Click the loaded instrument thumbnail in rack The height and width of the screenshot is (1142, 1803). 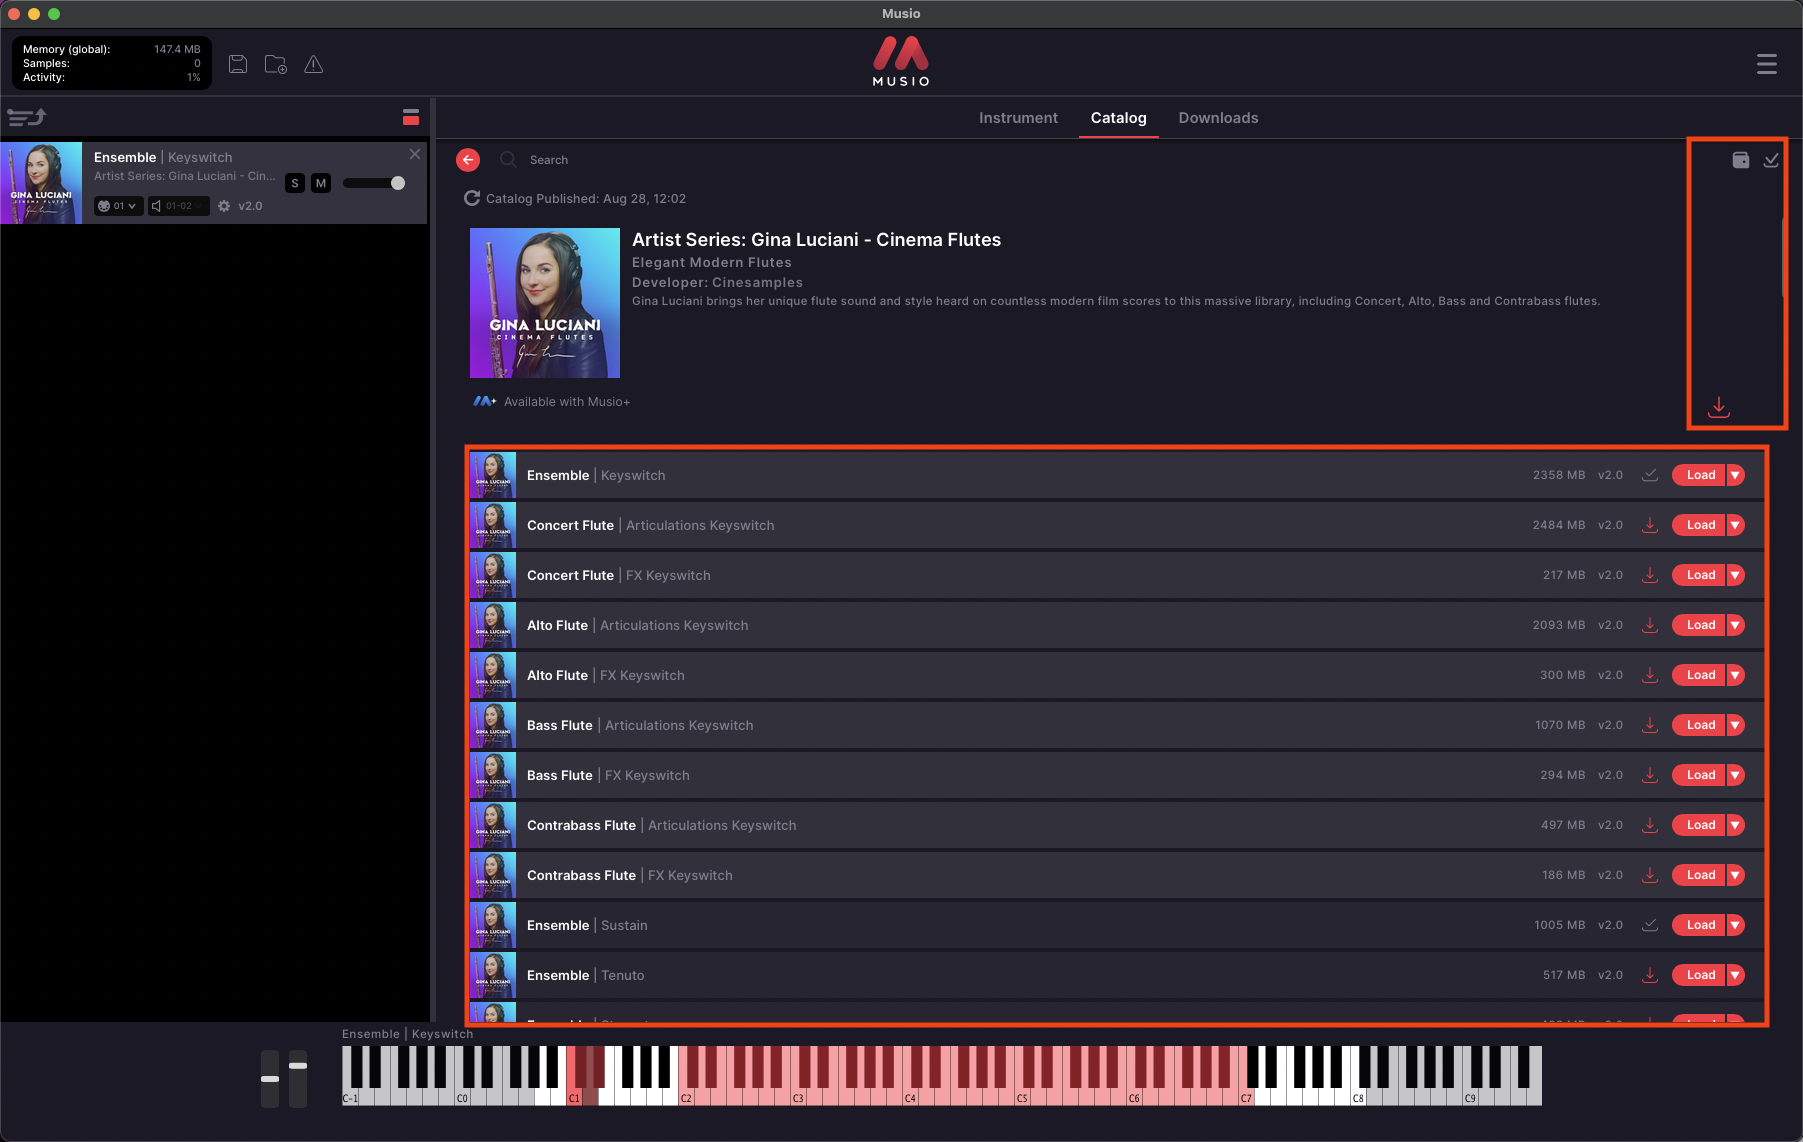41,183
